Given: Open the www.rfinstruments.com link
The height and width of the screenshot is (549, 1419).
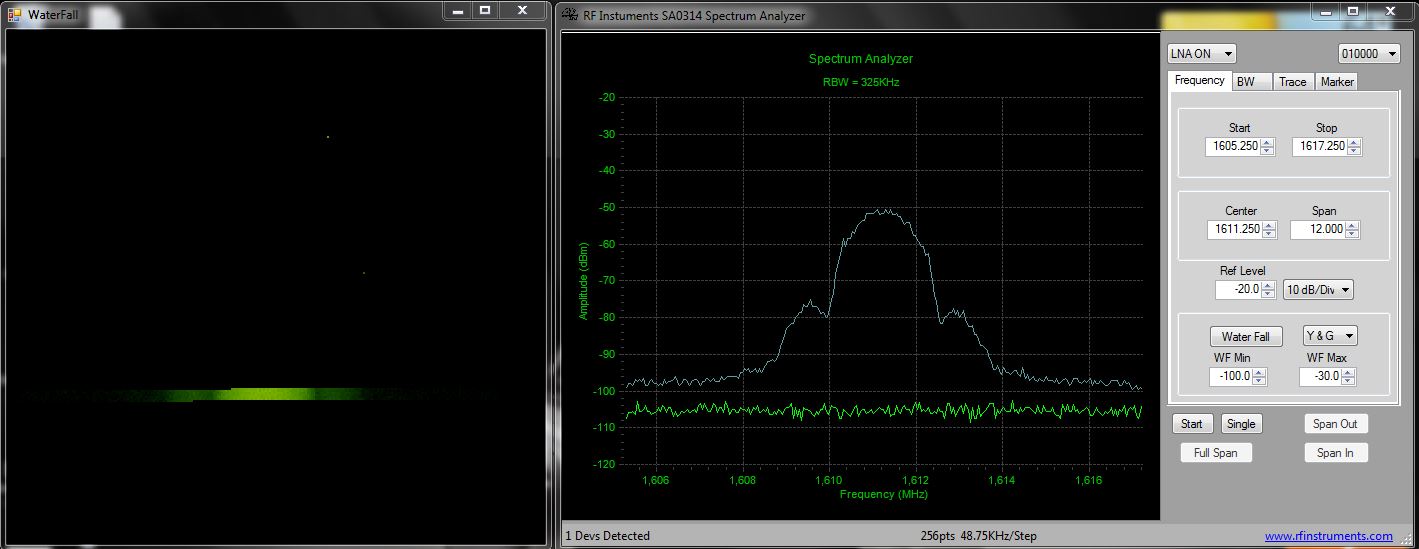Looking at the screenshot, I should [1328, 536].
